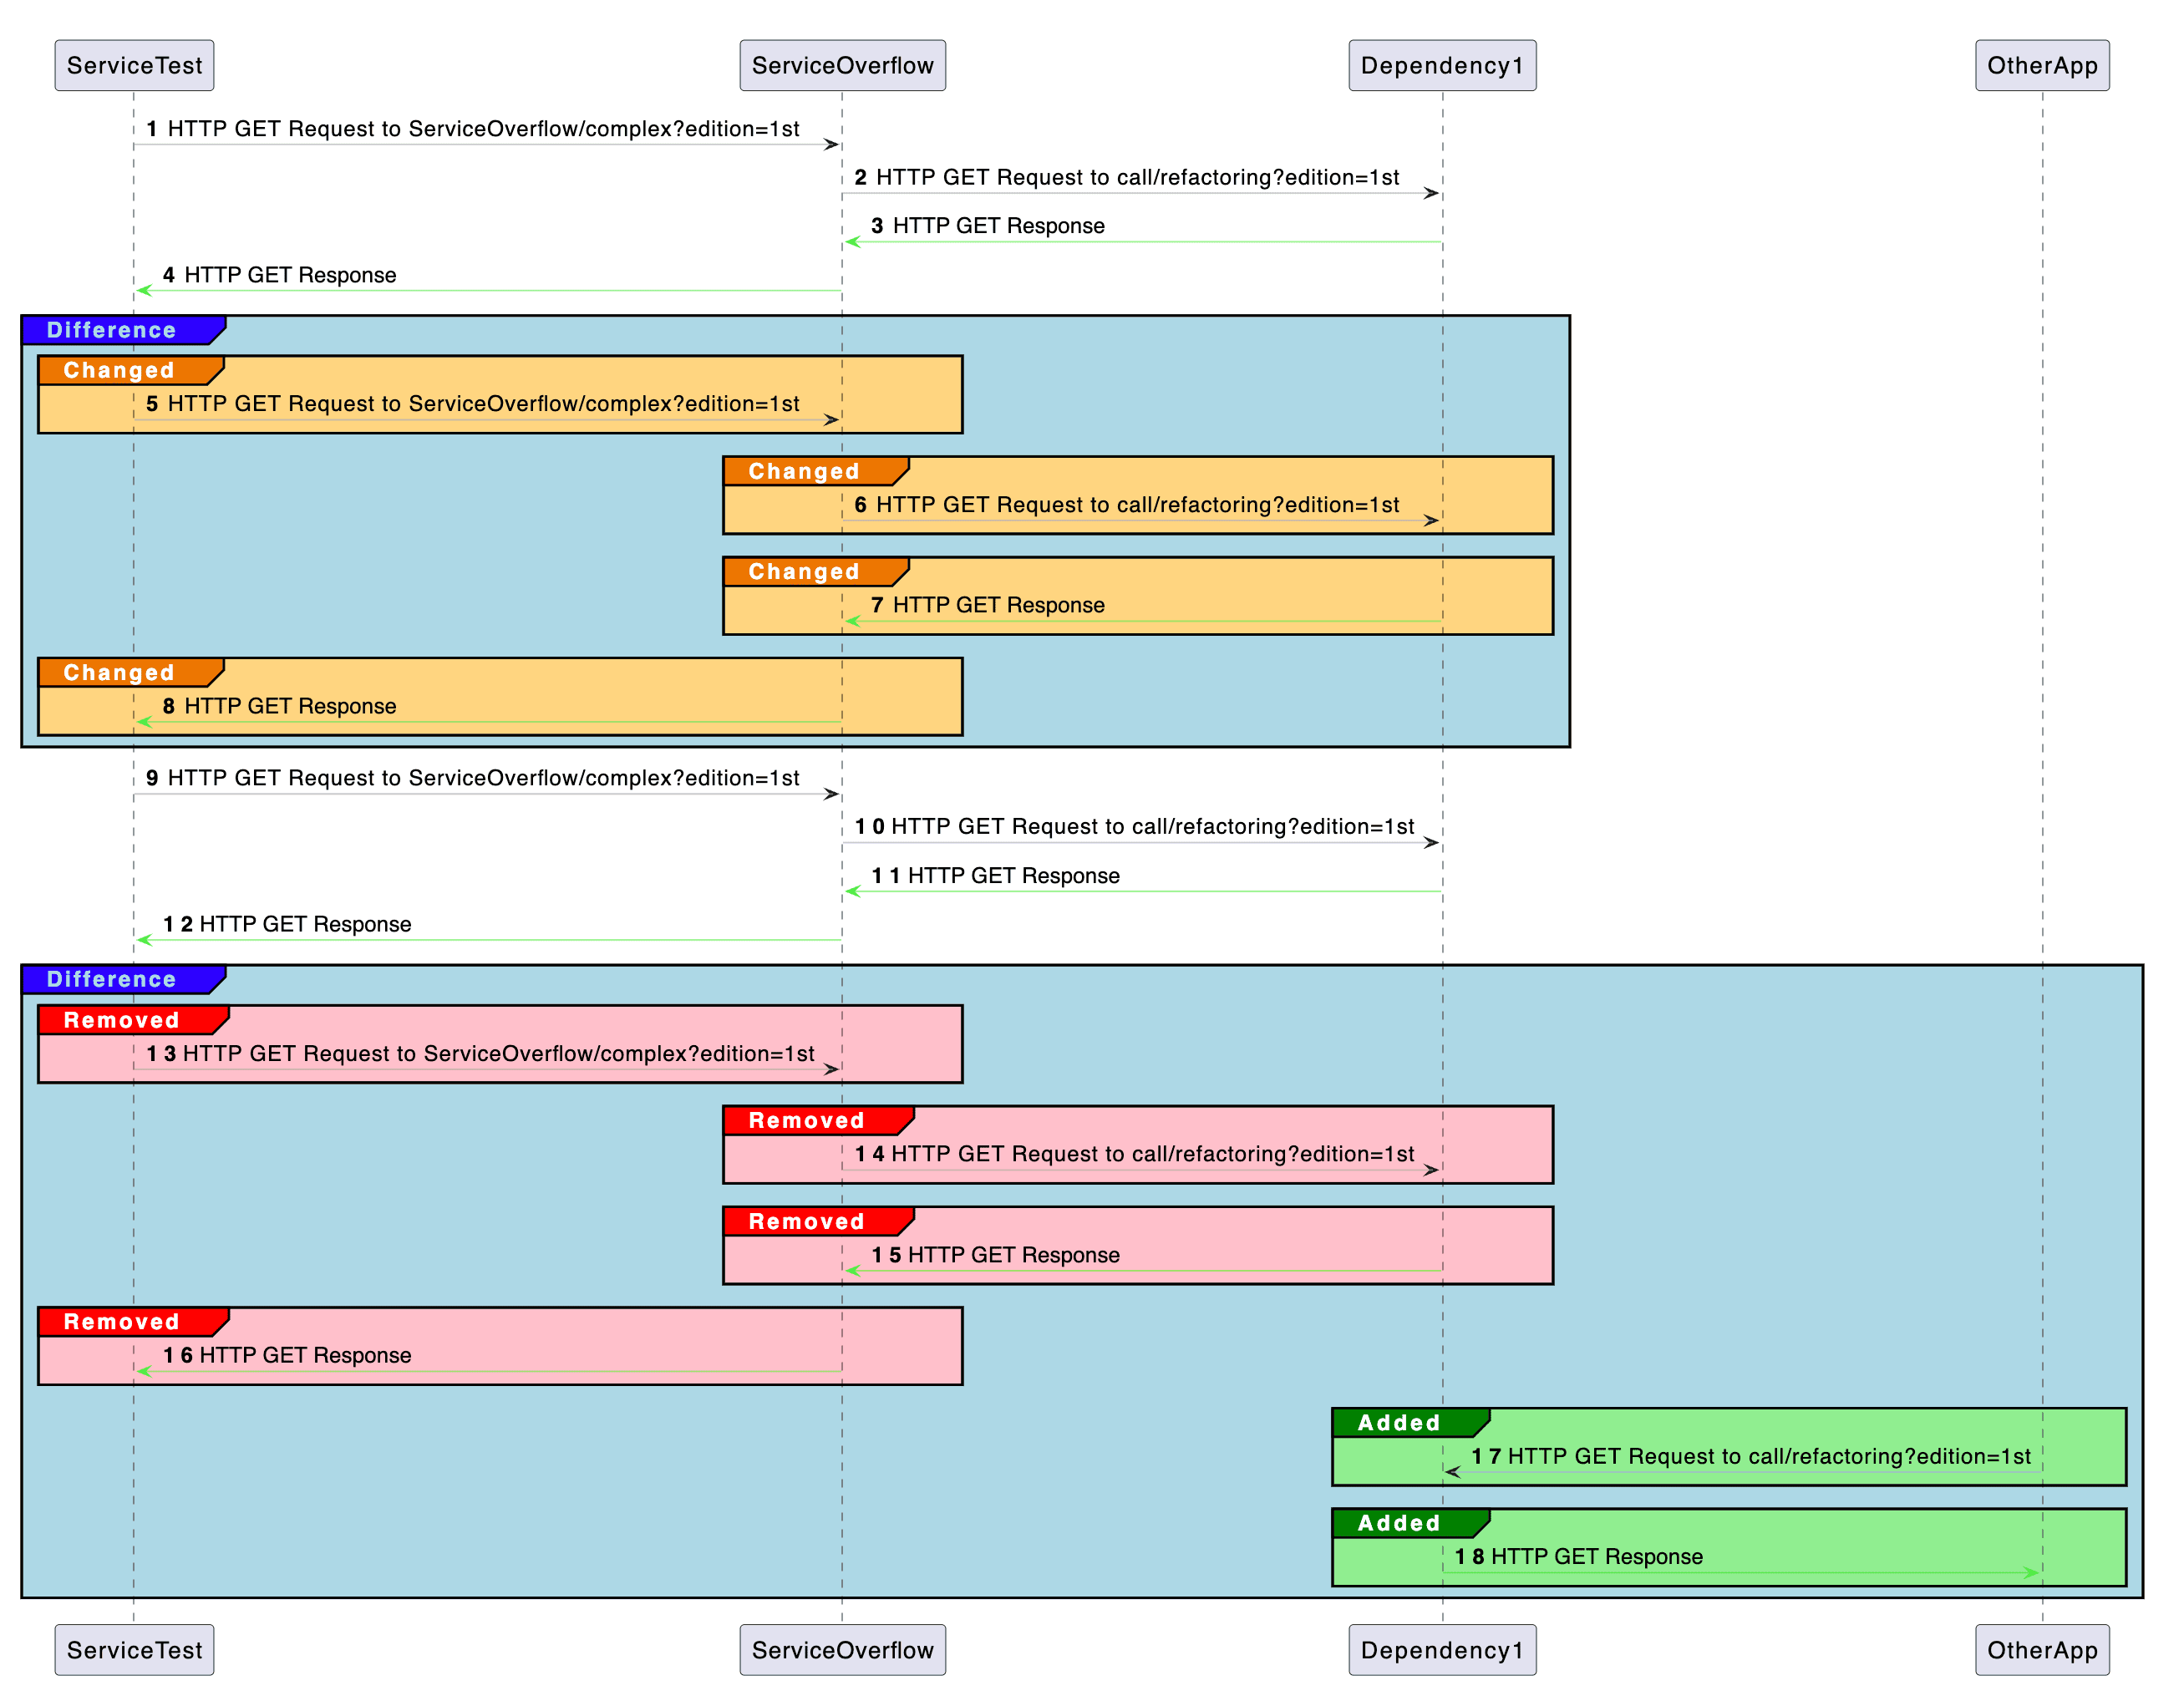
Task: Click the first Difference group label
Action: tap(110, 330)
